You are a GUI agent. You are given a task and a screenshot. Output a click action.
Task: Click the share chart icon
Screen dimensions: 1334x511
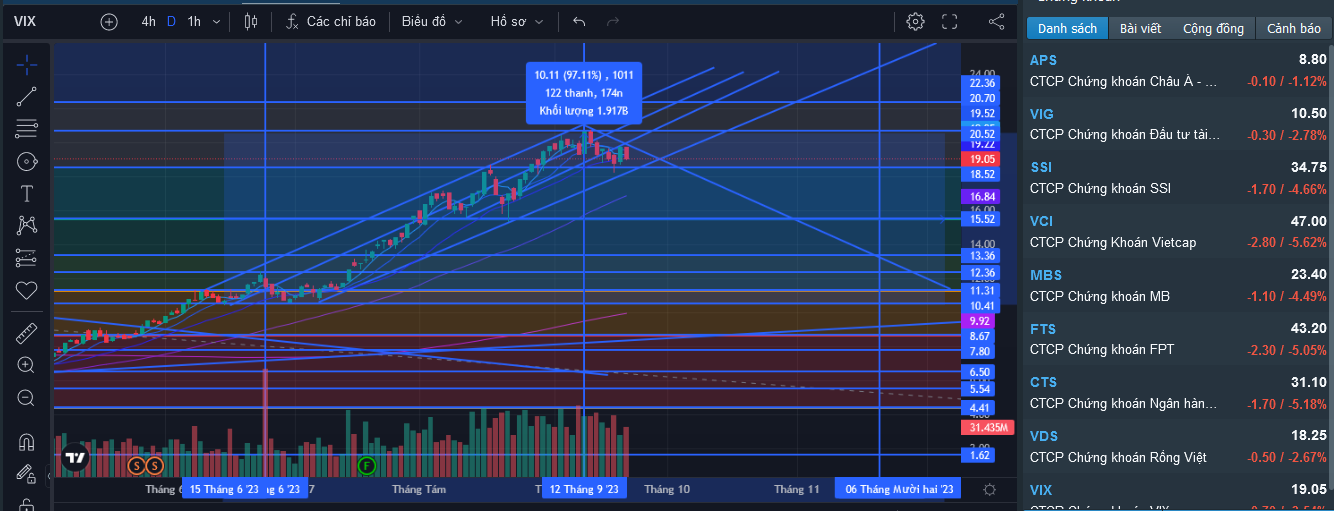pos(996,21)
